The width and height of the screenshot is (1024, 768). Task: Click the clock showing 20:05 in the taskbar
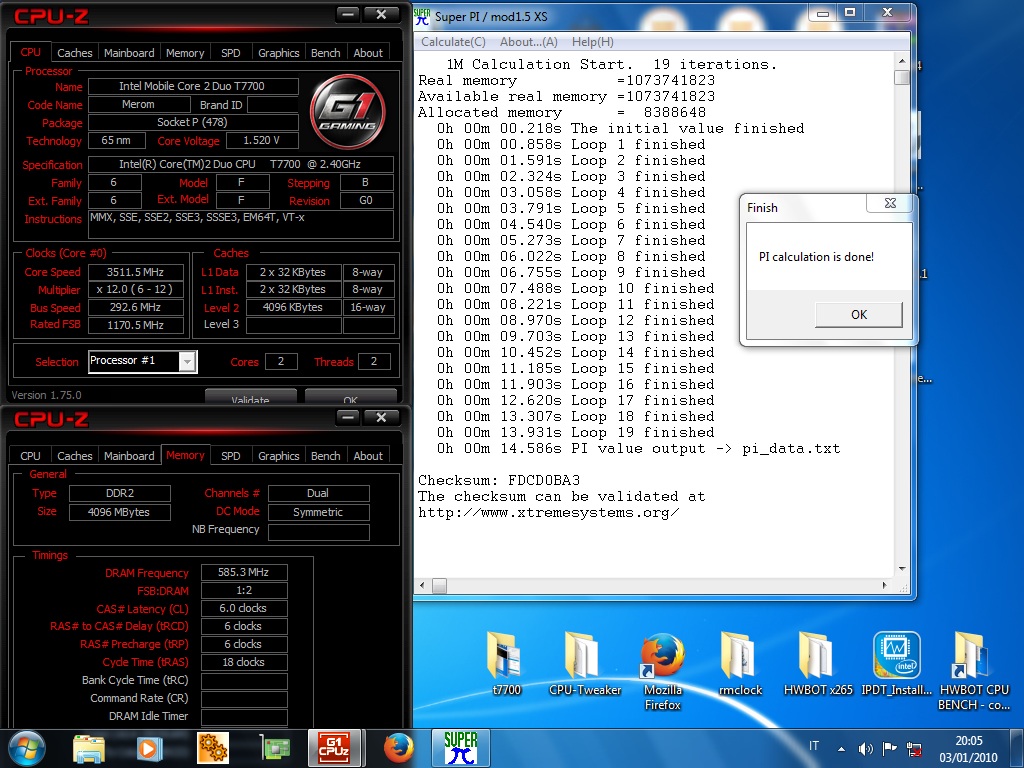(968, 741)
